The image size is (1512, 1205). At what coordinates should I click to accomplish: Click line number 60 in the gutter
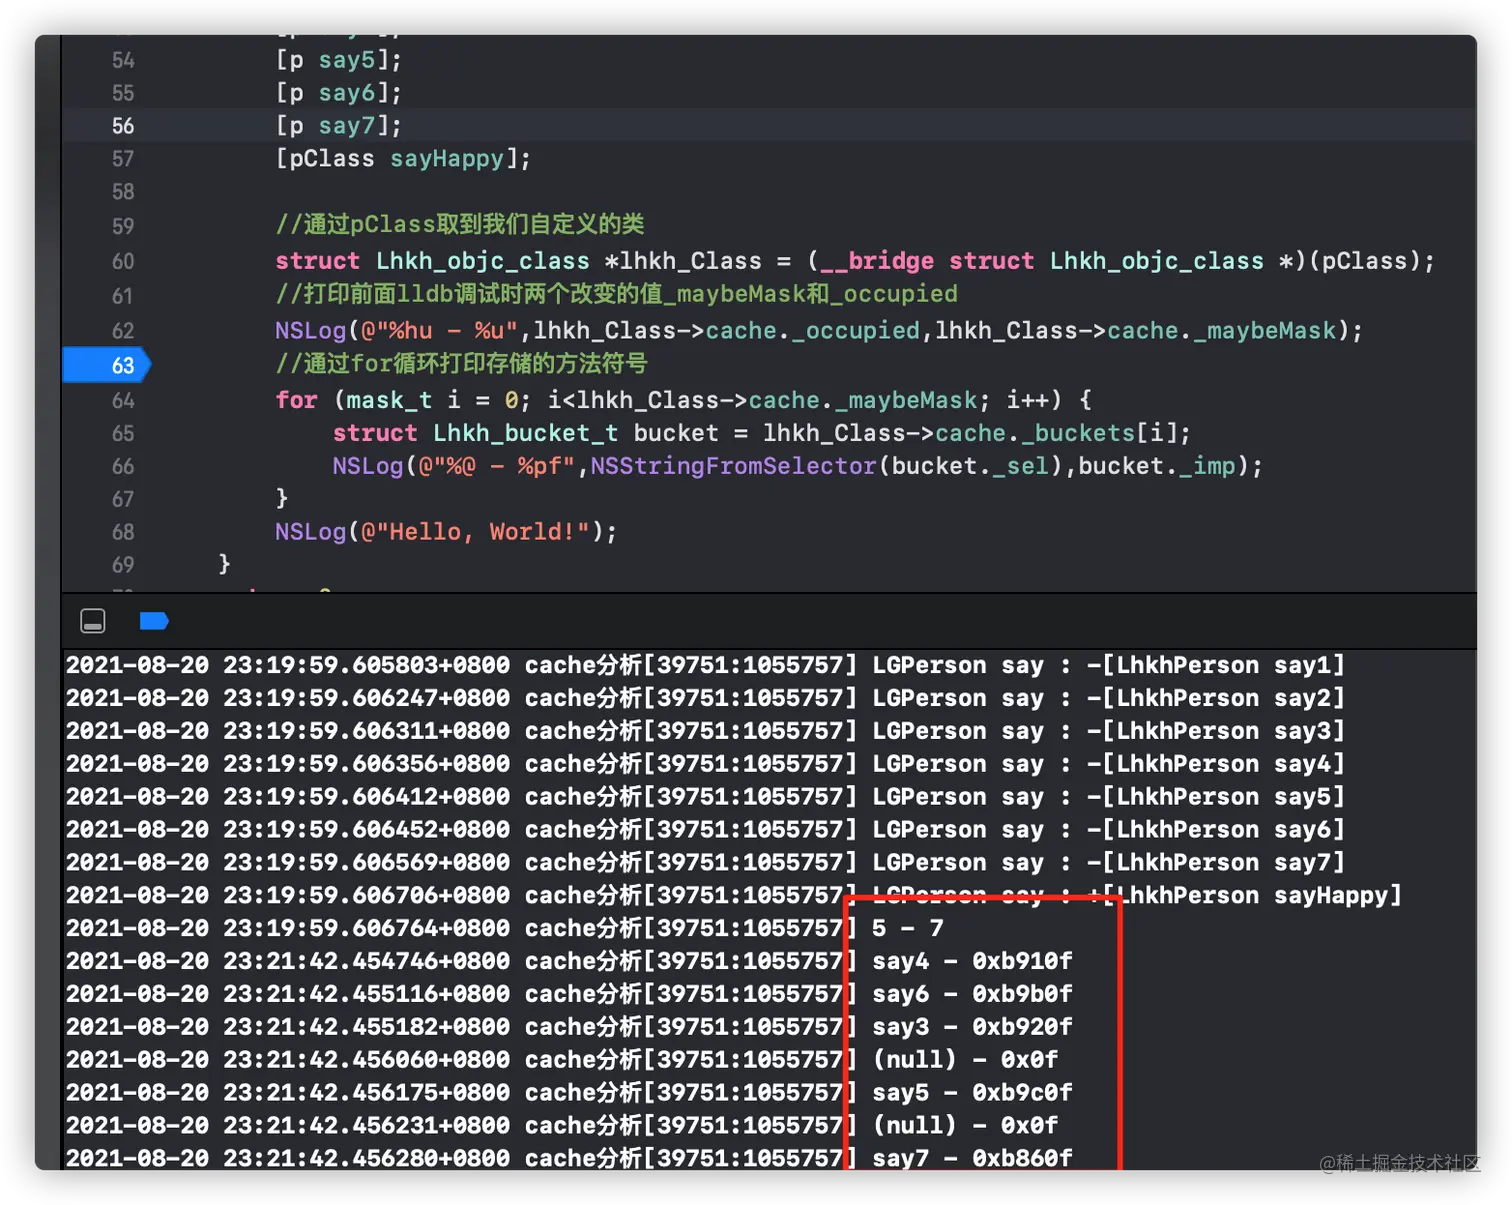point(123,261)
